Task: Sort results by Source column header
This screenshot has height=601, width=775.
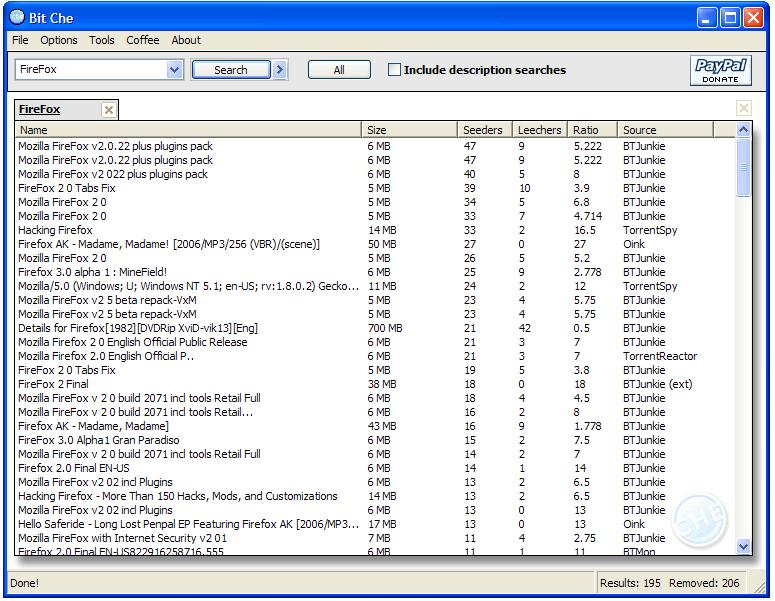Action: click(x=666, y=130)
